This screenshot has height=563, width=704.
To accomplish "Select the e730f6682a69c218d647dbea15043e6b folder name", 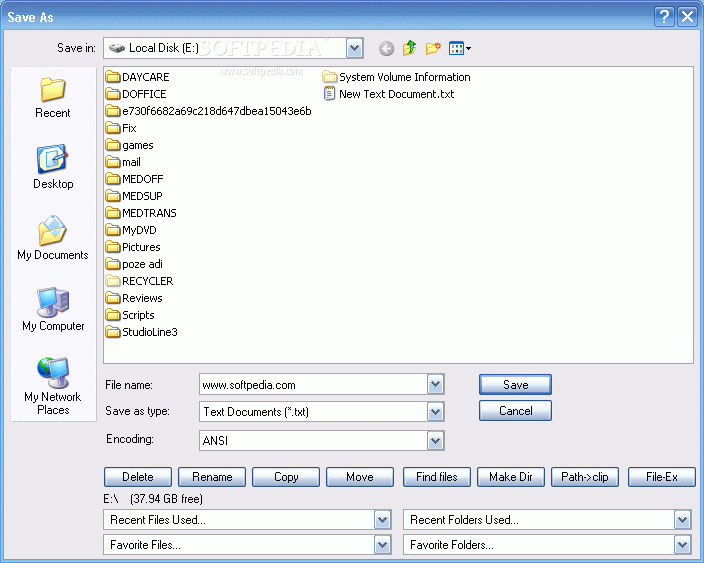I will tap(217, 111).
